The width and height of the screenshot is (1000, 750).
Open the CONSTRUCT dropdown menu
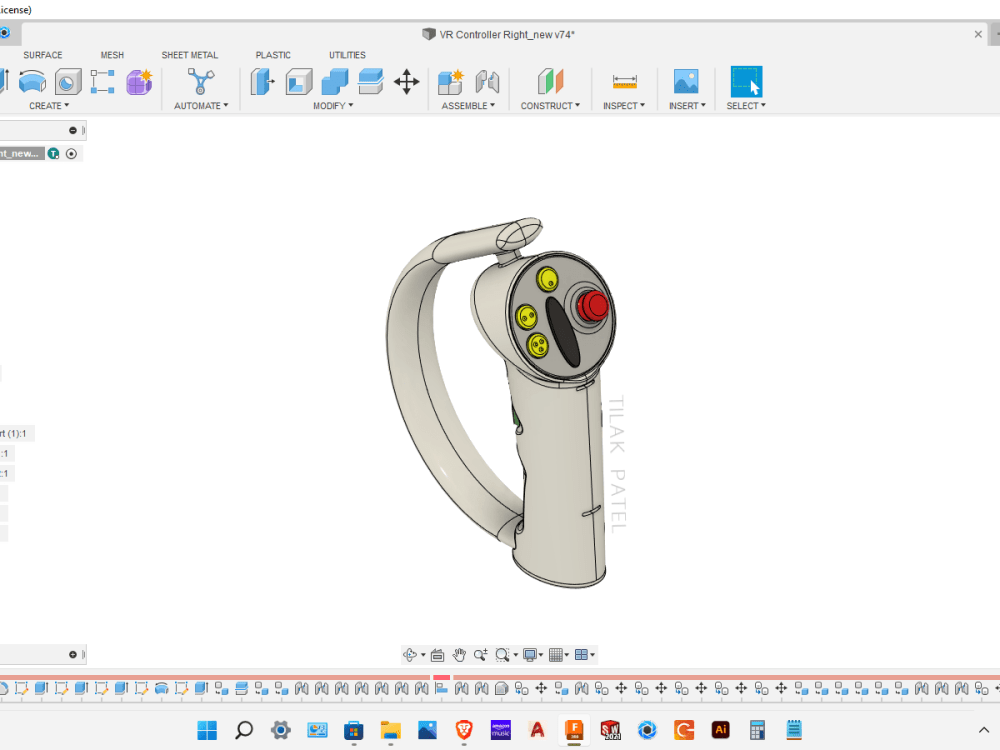coord(550,106)
